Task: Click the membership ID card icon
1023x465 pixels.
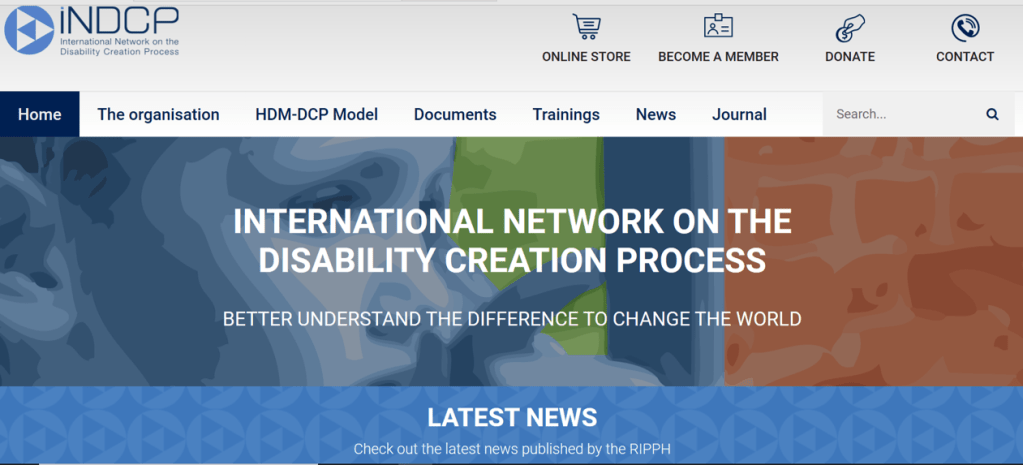Action: [718, 27]
